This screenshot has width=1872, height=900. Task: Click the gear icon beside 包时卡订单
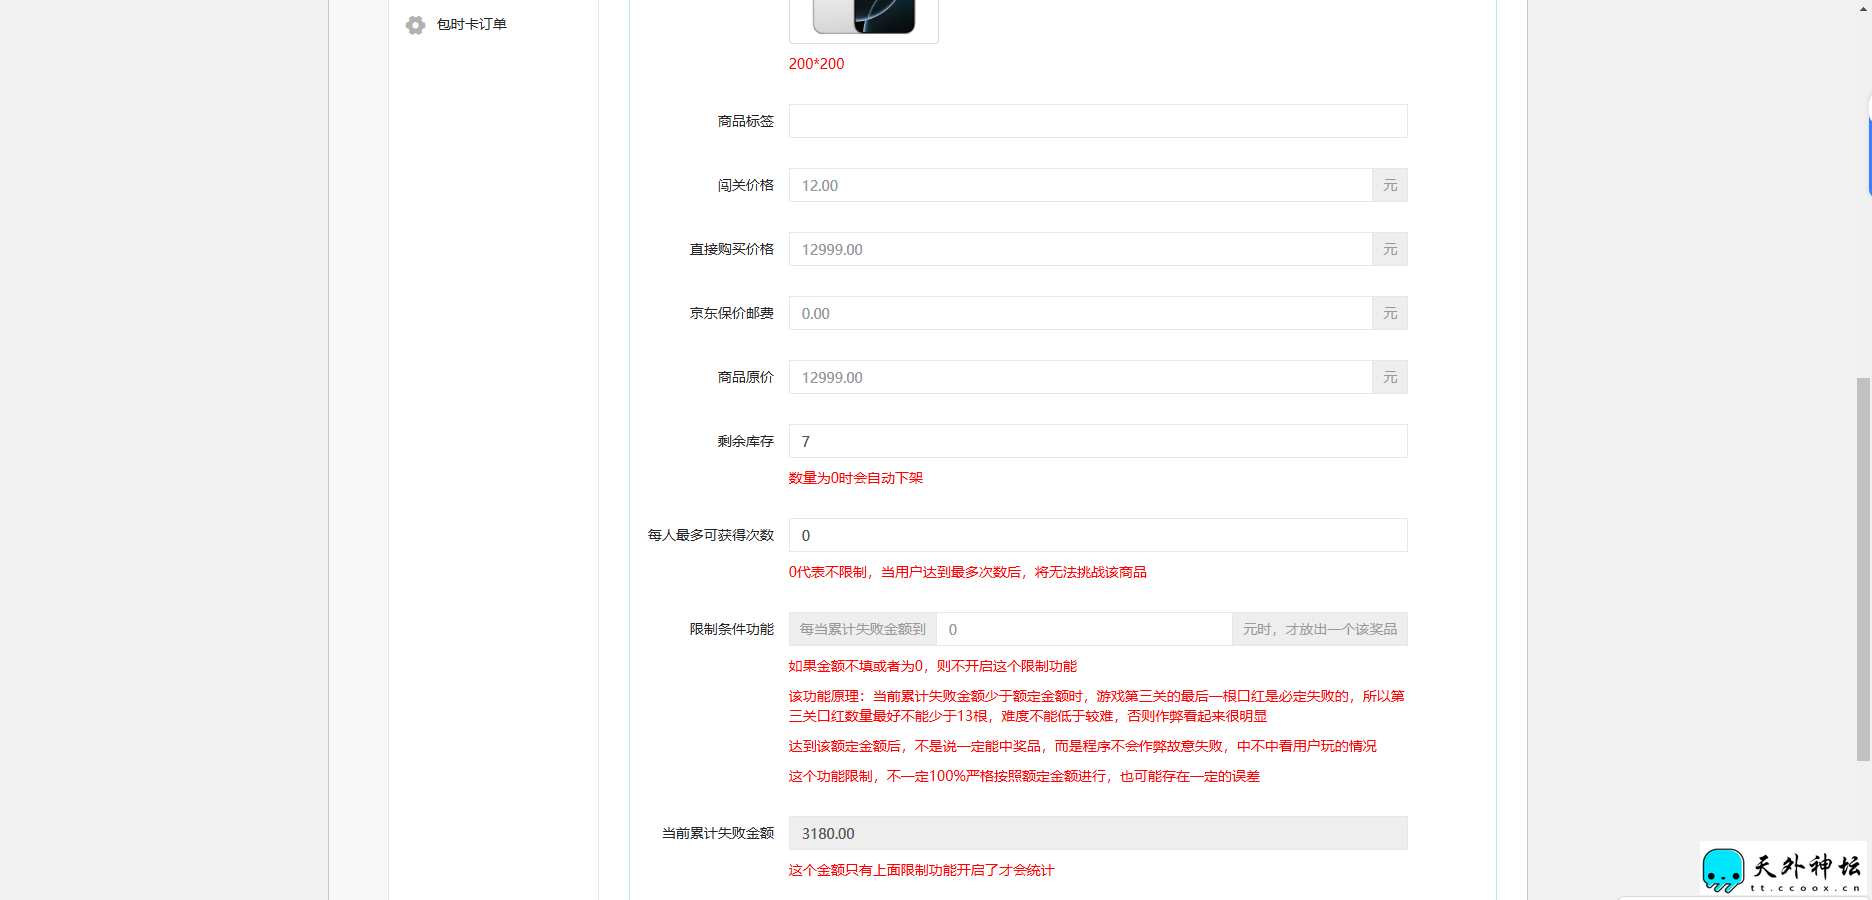415,25
